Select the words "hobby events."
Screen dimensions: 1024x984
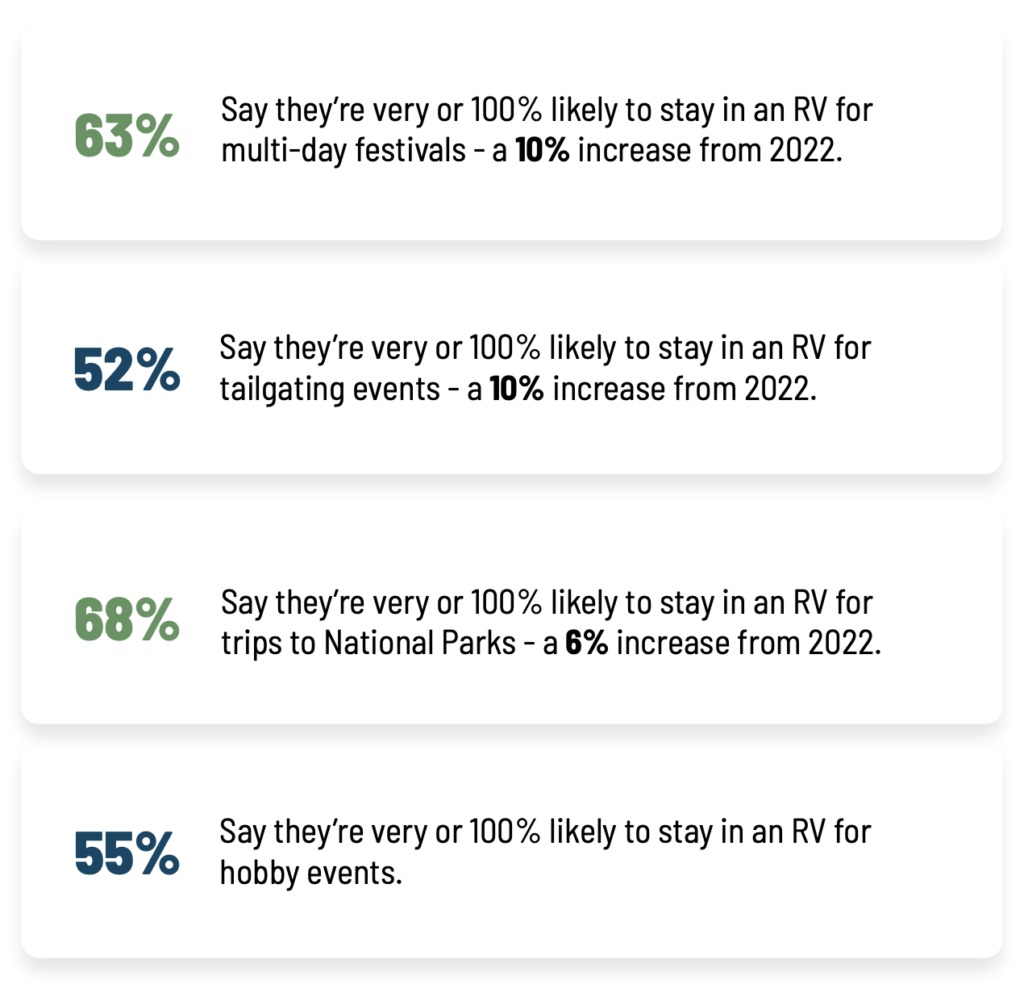pyautogui.click(x=311, y=874)
